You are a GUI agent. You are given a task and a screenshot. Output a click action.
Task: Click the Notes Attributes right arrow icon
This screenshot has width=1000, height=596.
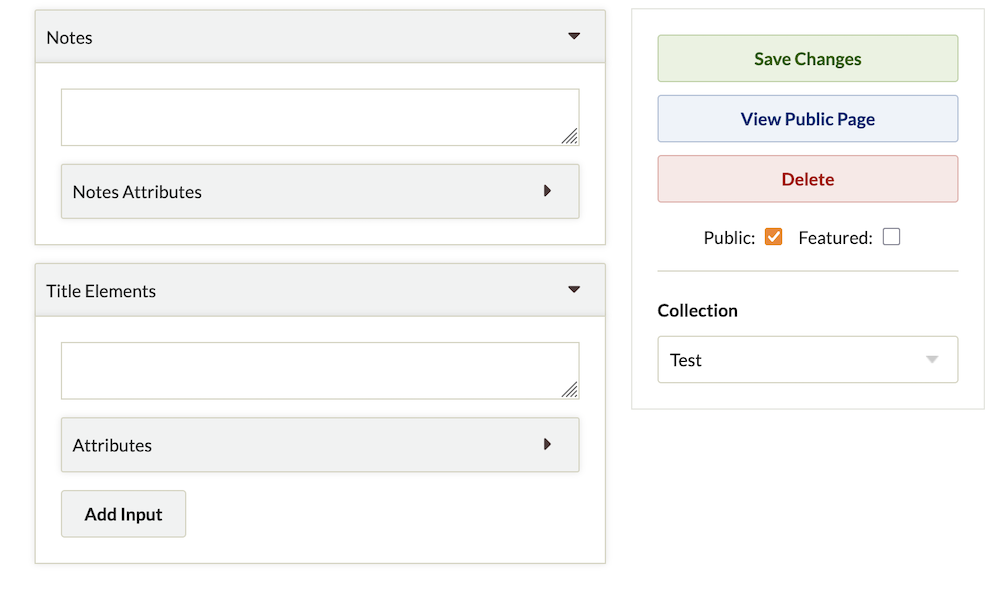pos(547,191)
